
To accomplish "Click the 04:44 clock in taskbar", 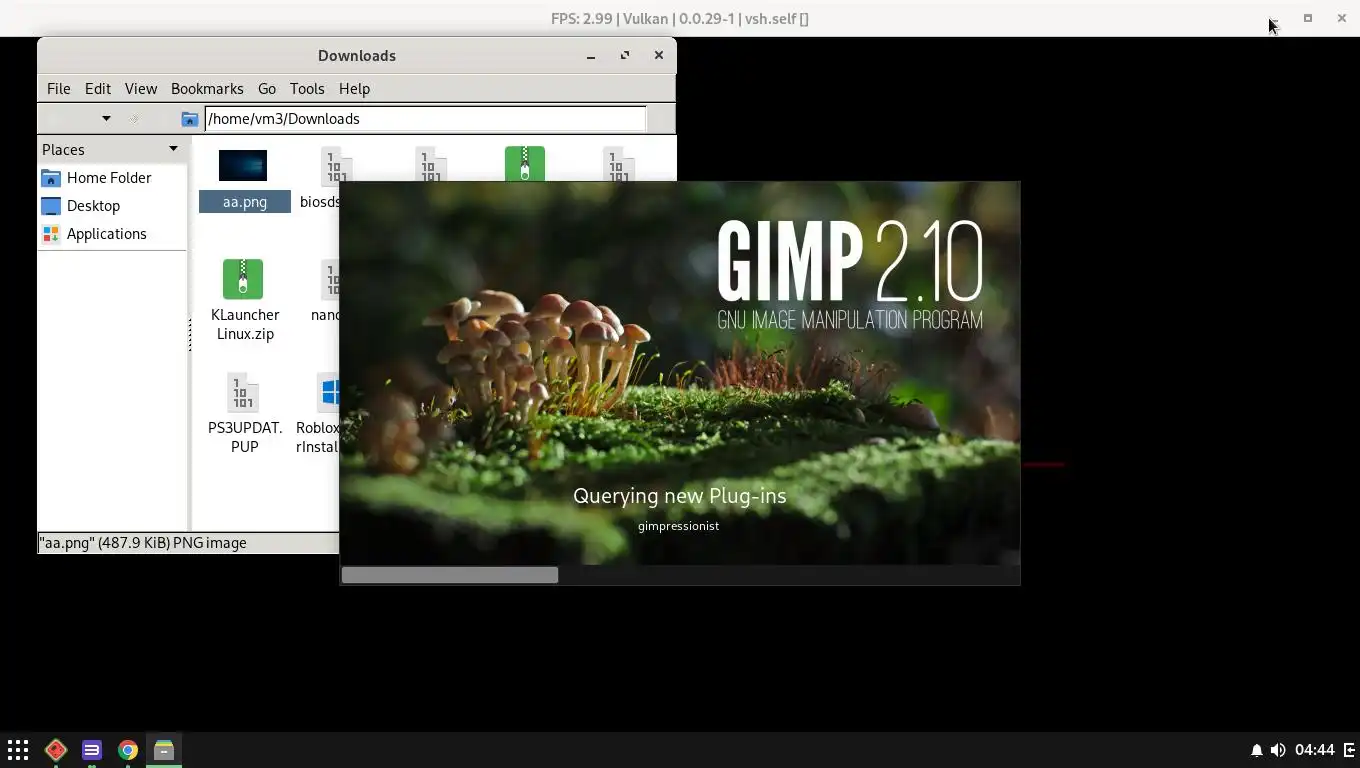I will pos(1314,750).
